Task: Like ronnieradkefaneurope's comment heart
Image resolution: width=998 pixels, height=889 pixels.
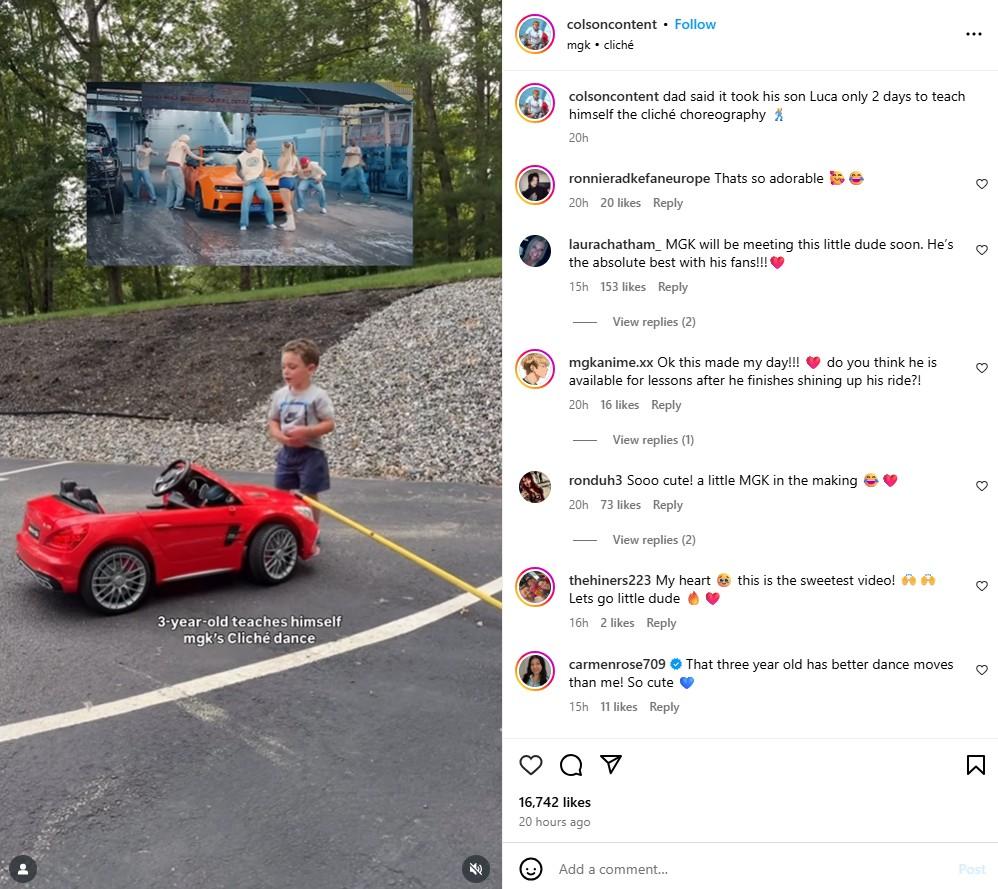Action: (981, 184)
